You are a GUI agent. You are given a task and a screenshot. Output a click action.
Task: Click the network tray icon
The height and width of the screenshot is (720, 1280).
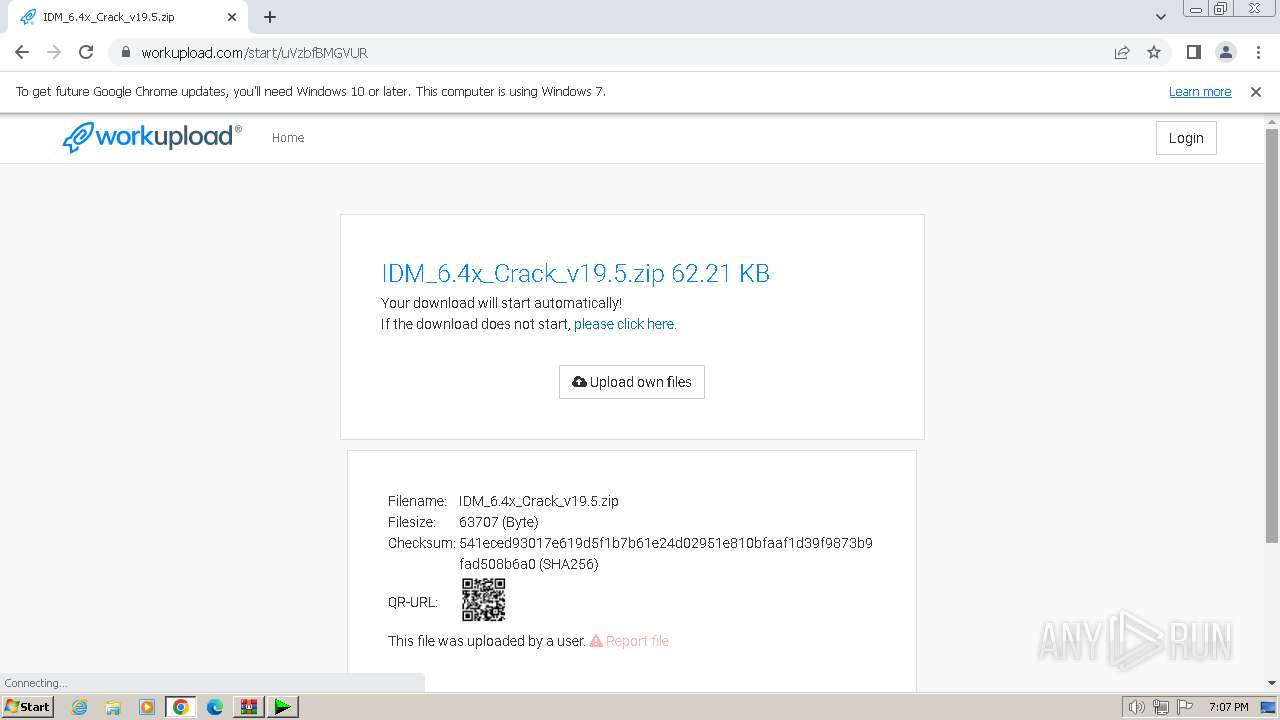(x=1161, y=707)
